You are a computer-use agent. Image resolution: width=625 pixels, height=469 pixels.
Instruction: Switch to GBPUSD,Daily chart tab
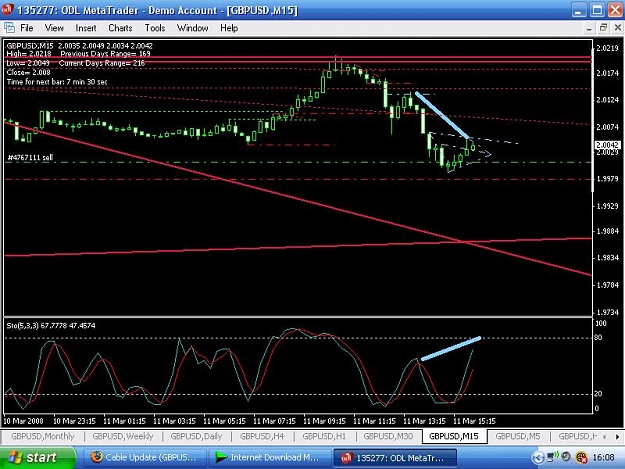point(196,436)
